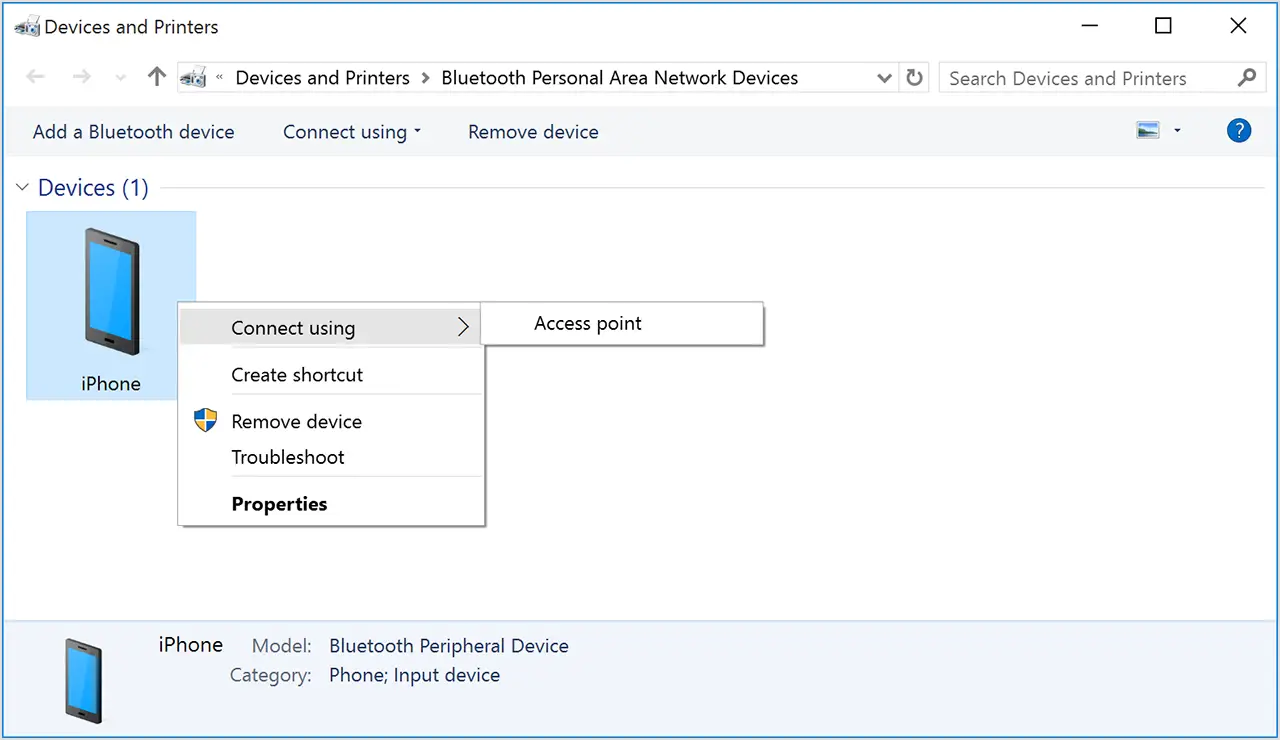Click the Forward navigation arrow

click(82, 77)
